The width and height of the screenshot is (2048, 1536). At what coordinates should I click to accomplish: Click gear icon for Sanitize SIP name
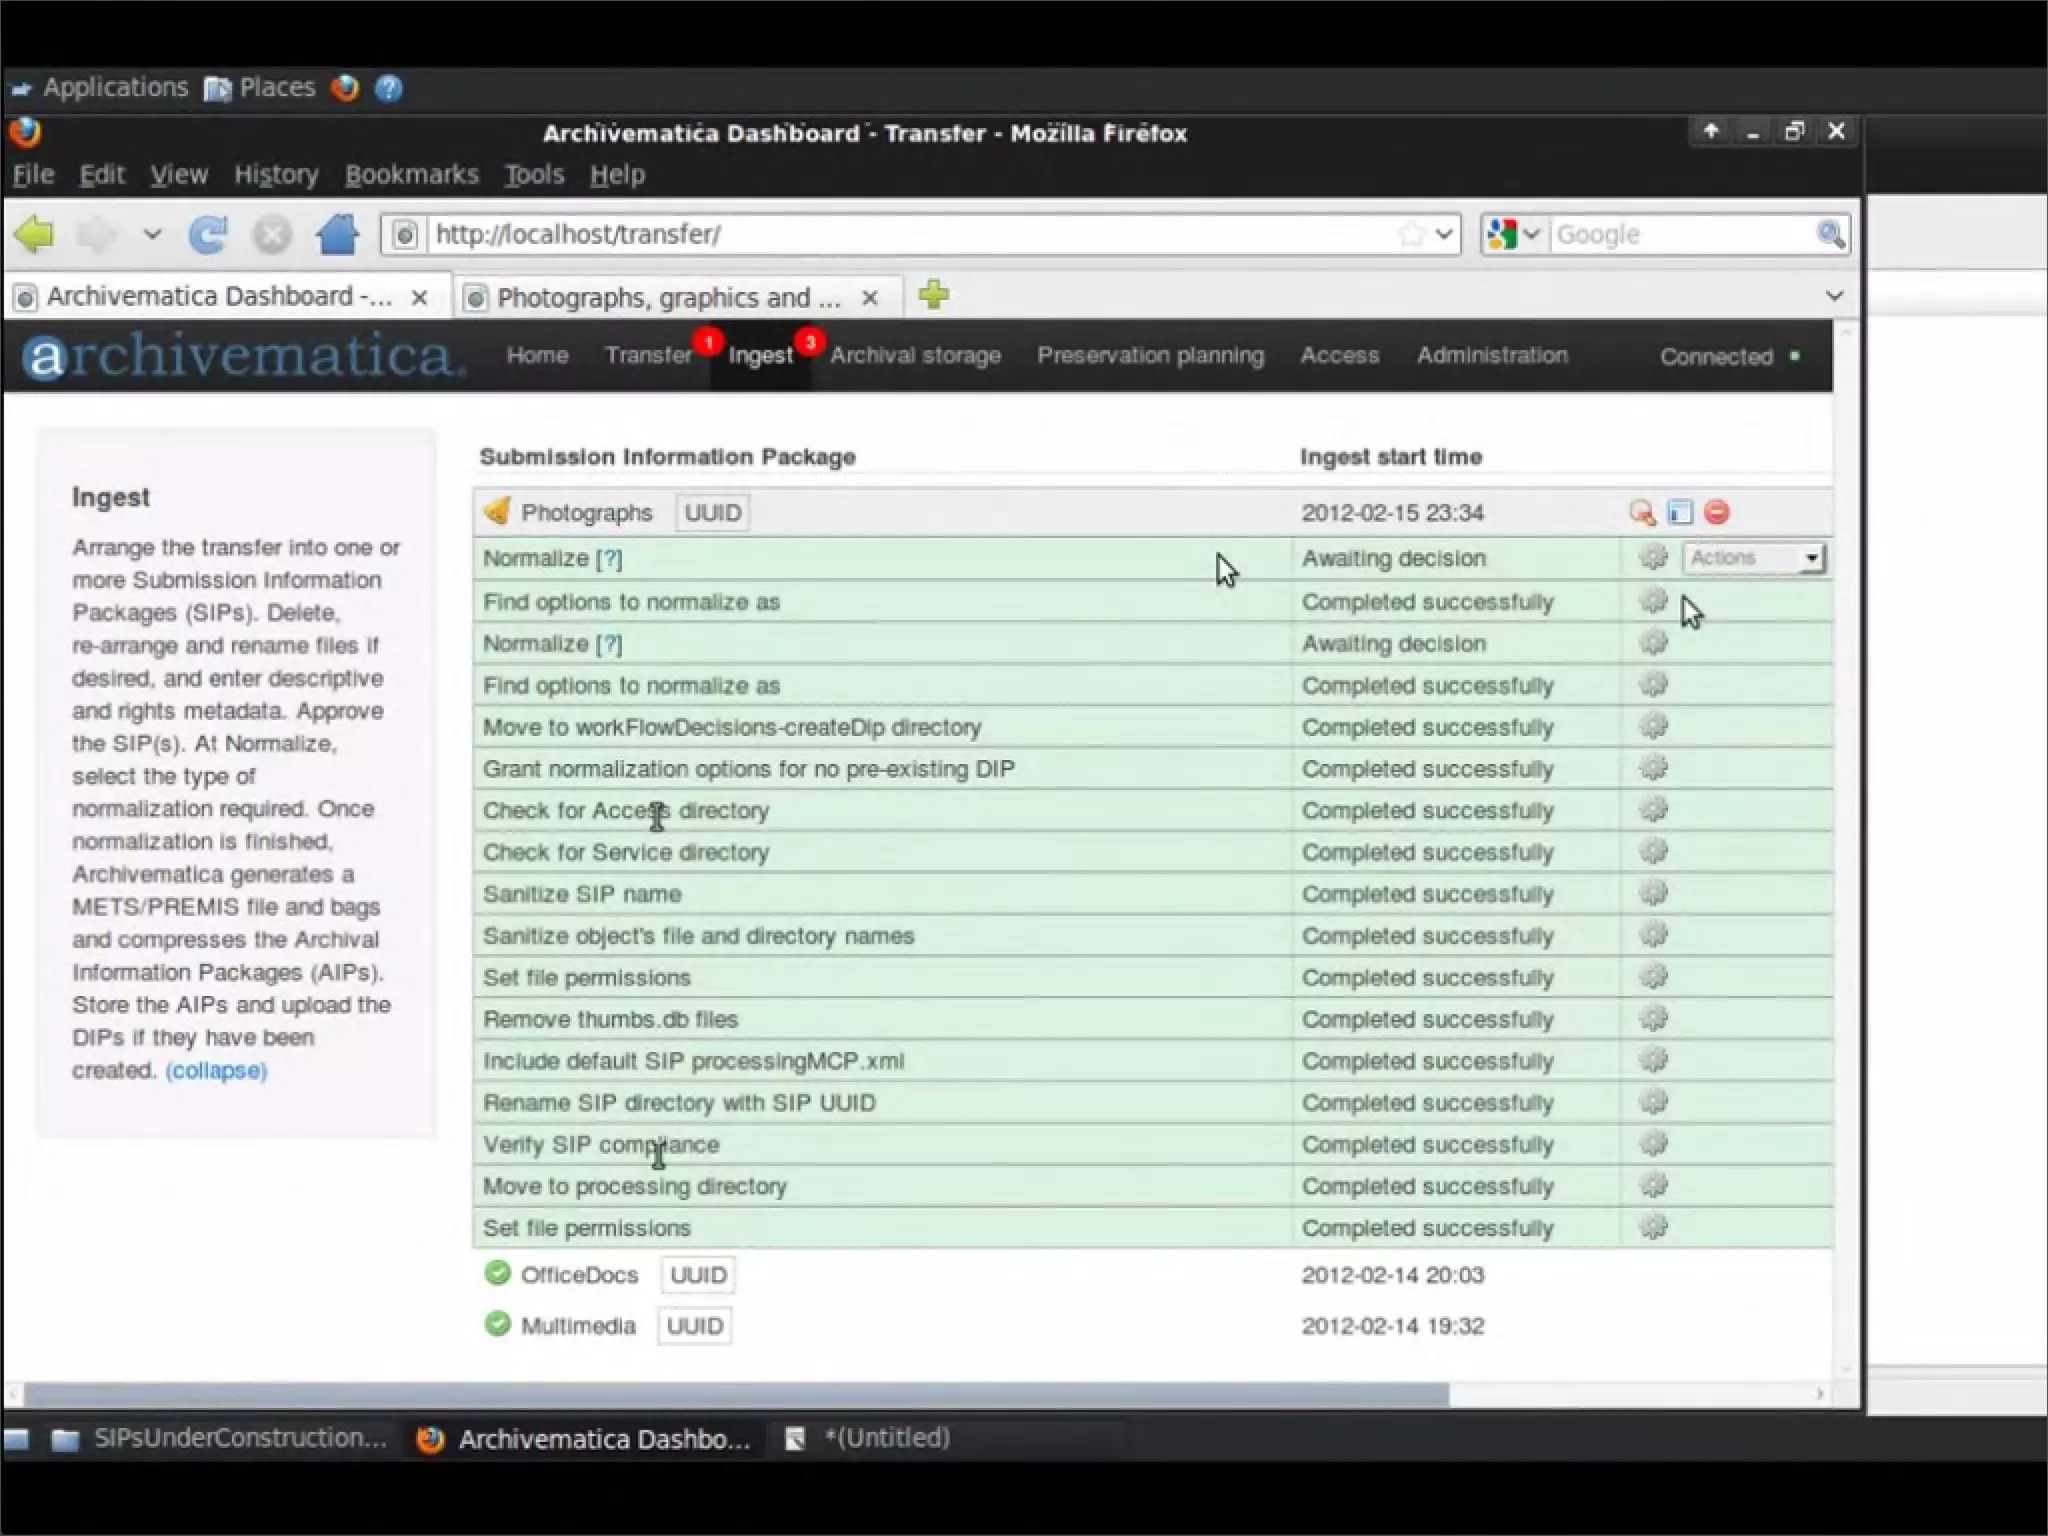(1653, 893)
